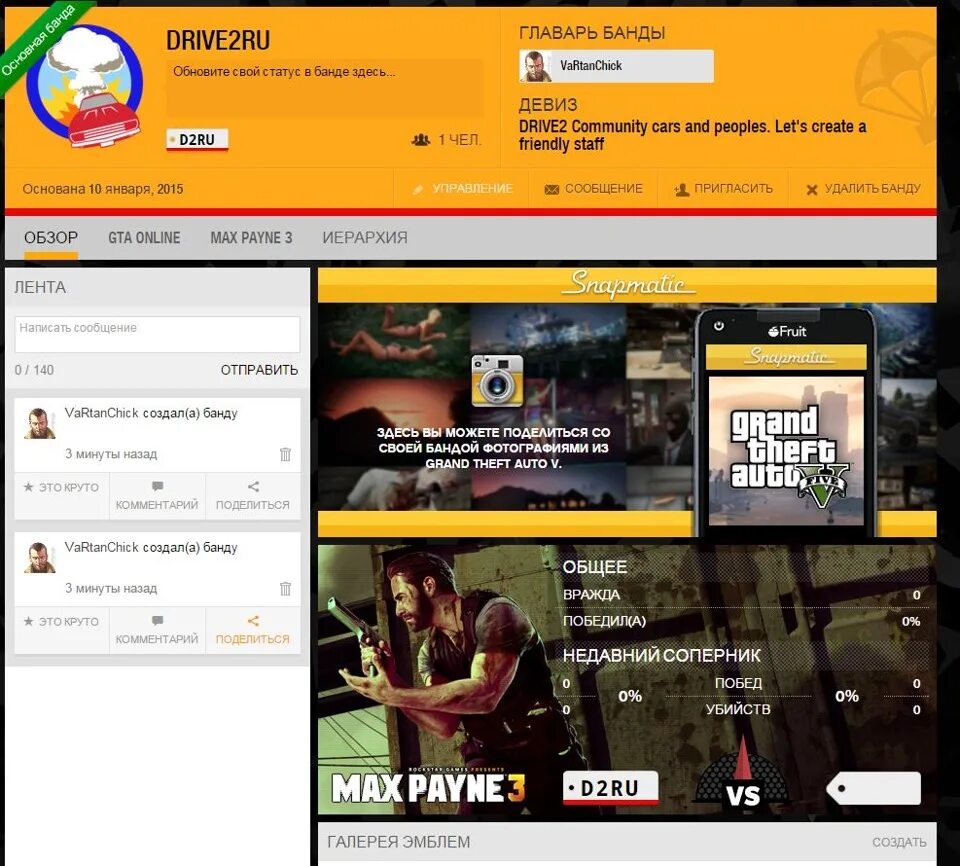Click the УПРАВЛЕНИЕ management button
This screenshot has height=866, width=960.
tap(462, 189)
